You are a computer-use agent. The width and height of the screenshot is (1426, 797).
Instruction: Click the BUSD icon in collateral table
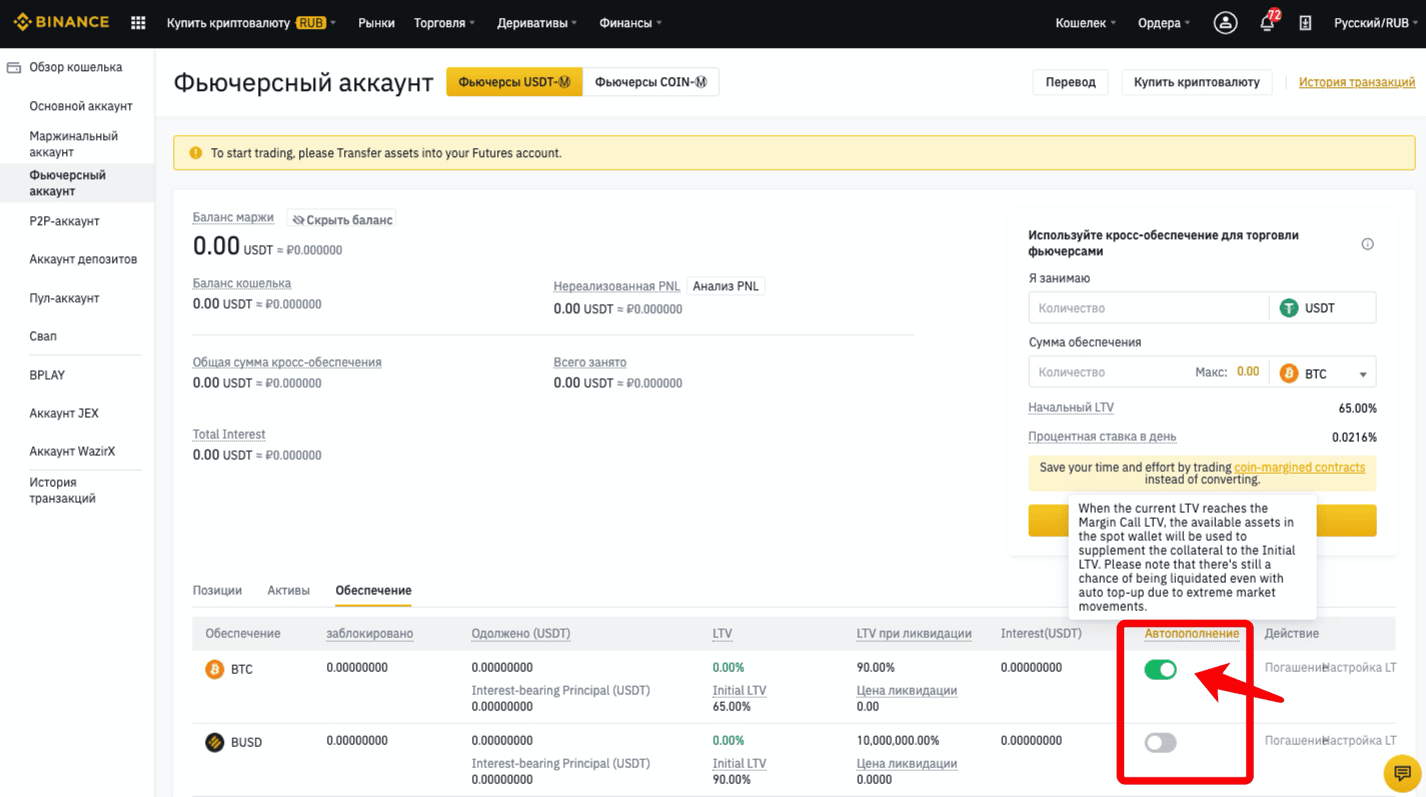click(214, 742)
